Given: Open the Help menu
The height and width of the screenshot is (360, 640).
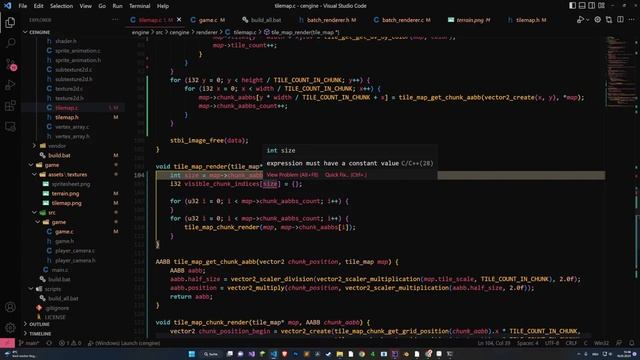Looking at the screenshot, I should point(163,6).
